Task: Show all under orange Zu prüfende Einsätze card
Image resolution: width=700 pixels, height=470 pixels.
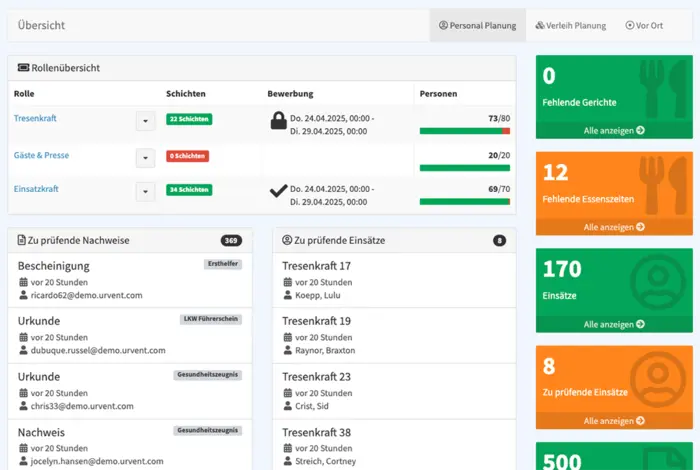Action: 614,421
